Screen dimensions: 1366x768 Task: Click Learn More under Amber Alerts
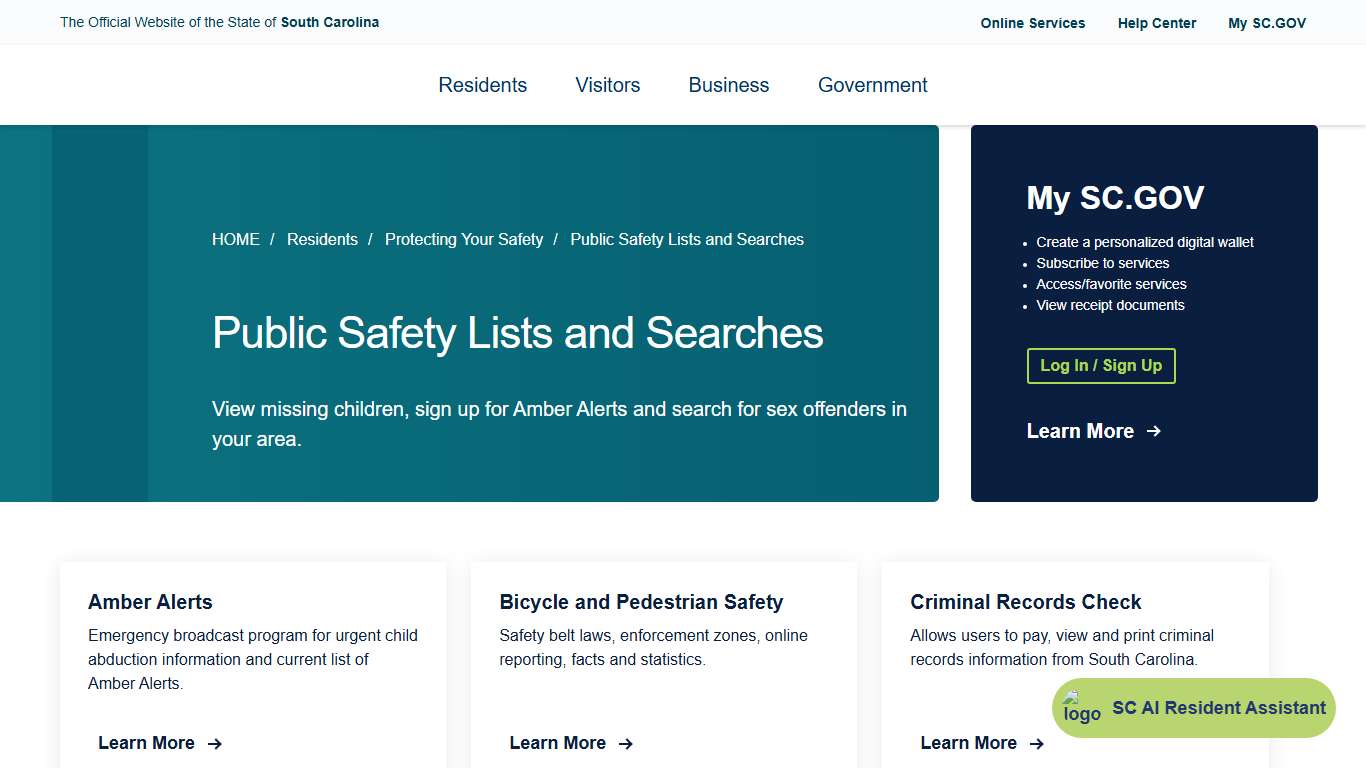146,743
